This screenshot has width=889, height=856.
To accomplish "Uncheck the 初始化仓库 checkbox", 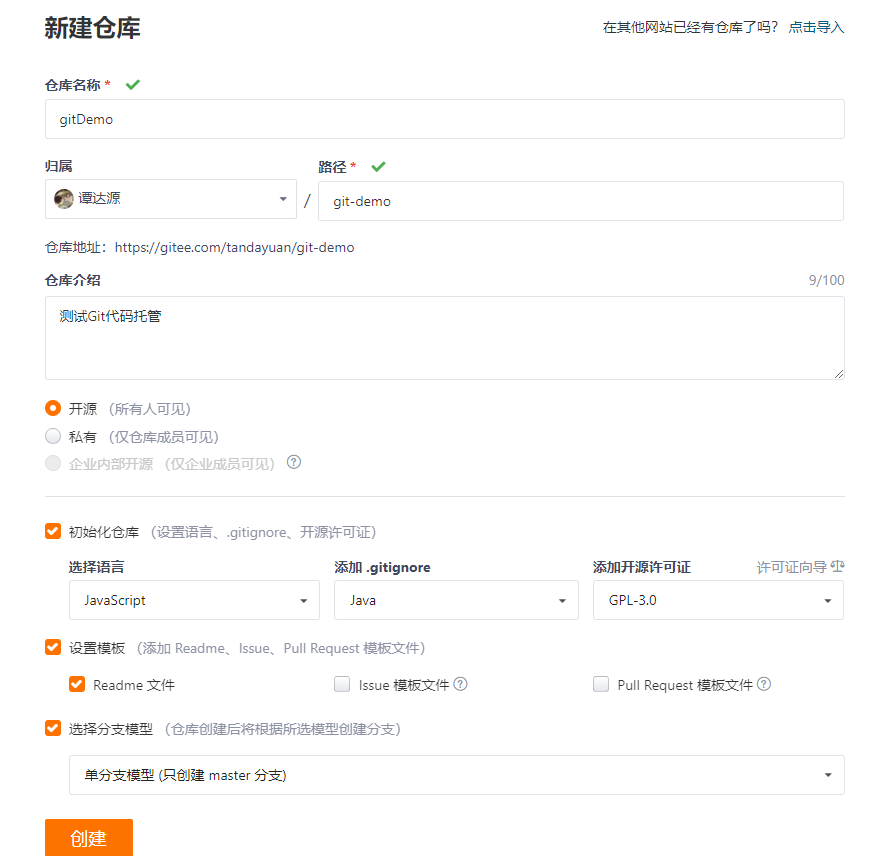I will pyautogui.click(x=53, y=531).
